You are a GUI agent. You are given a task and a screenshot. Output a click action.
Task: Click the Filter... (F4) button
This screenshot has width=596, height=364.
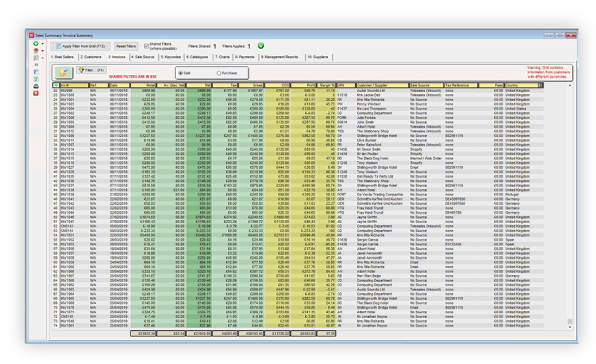[91, 70]
